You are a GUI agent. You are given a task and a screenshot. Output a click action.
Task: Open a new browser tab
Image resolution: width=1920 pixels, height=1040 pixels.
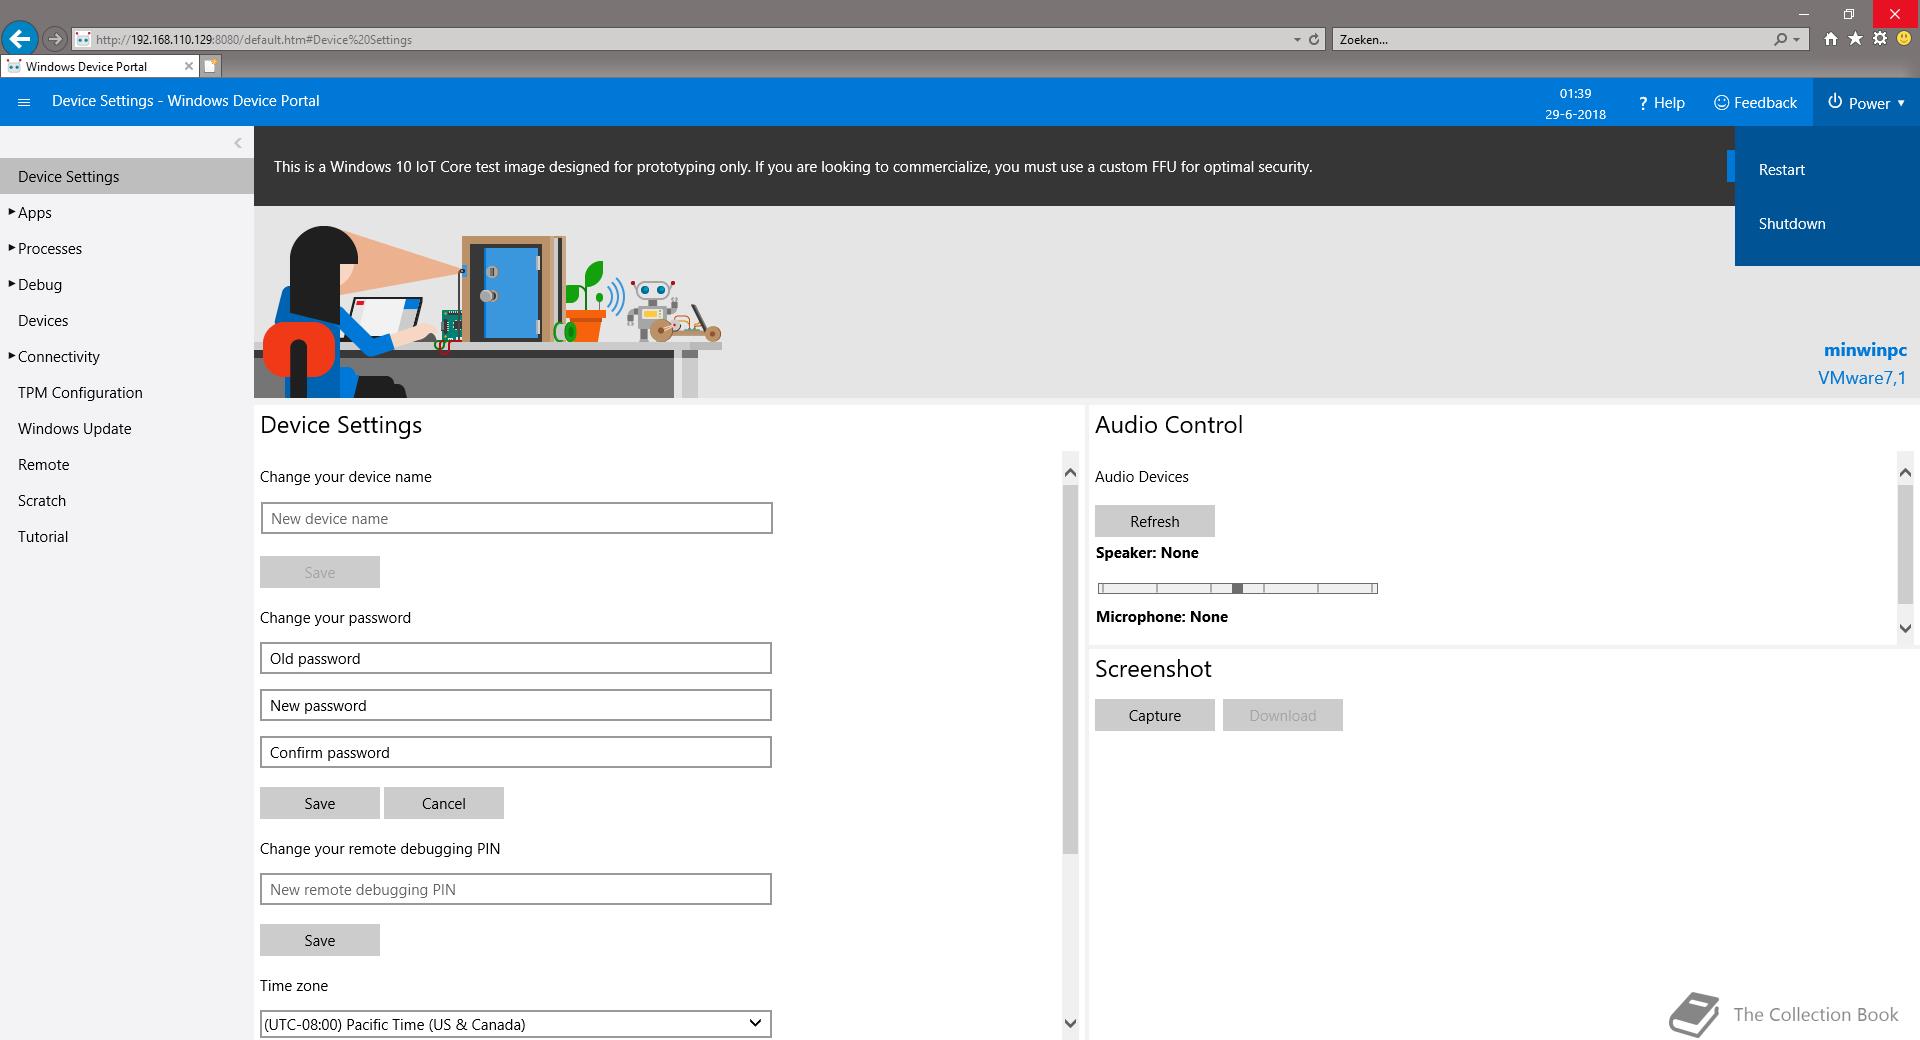coord(210,66)
